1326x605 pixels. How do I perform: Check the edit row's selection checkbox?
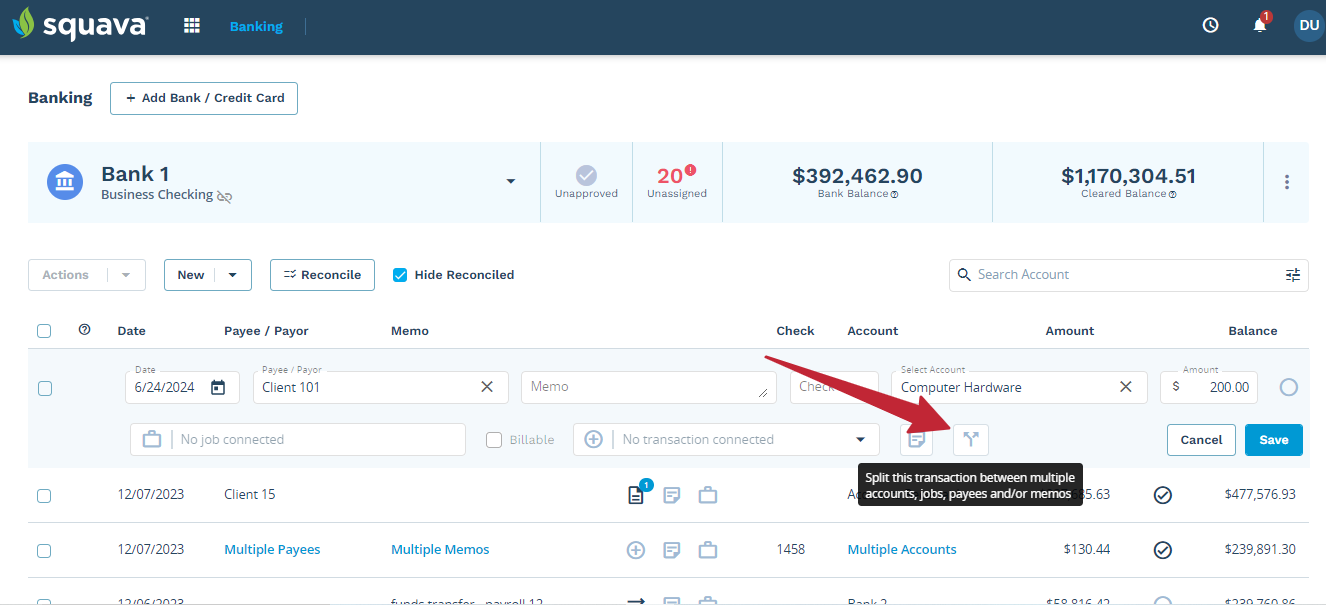45,389
